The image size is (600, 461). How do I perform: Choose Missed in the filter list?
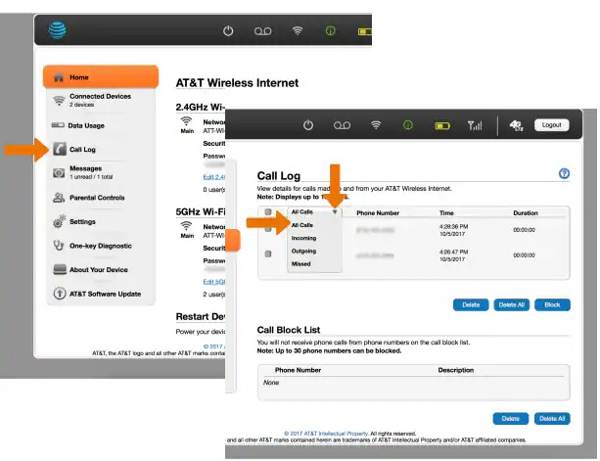(301, 264)
